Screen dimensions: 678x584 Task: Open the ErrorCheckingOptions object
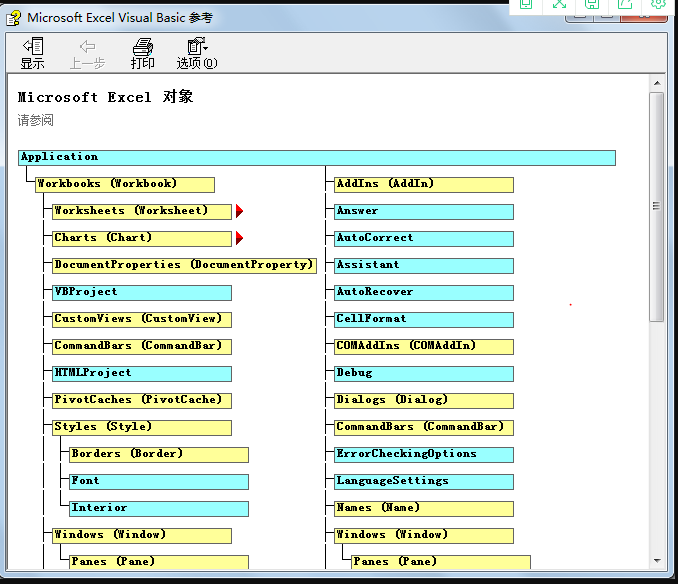pos(424,455)
